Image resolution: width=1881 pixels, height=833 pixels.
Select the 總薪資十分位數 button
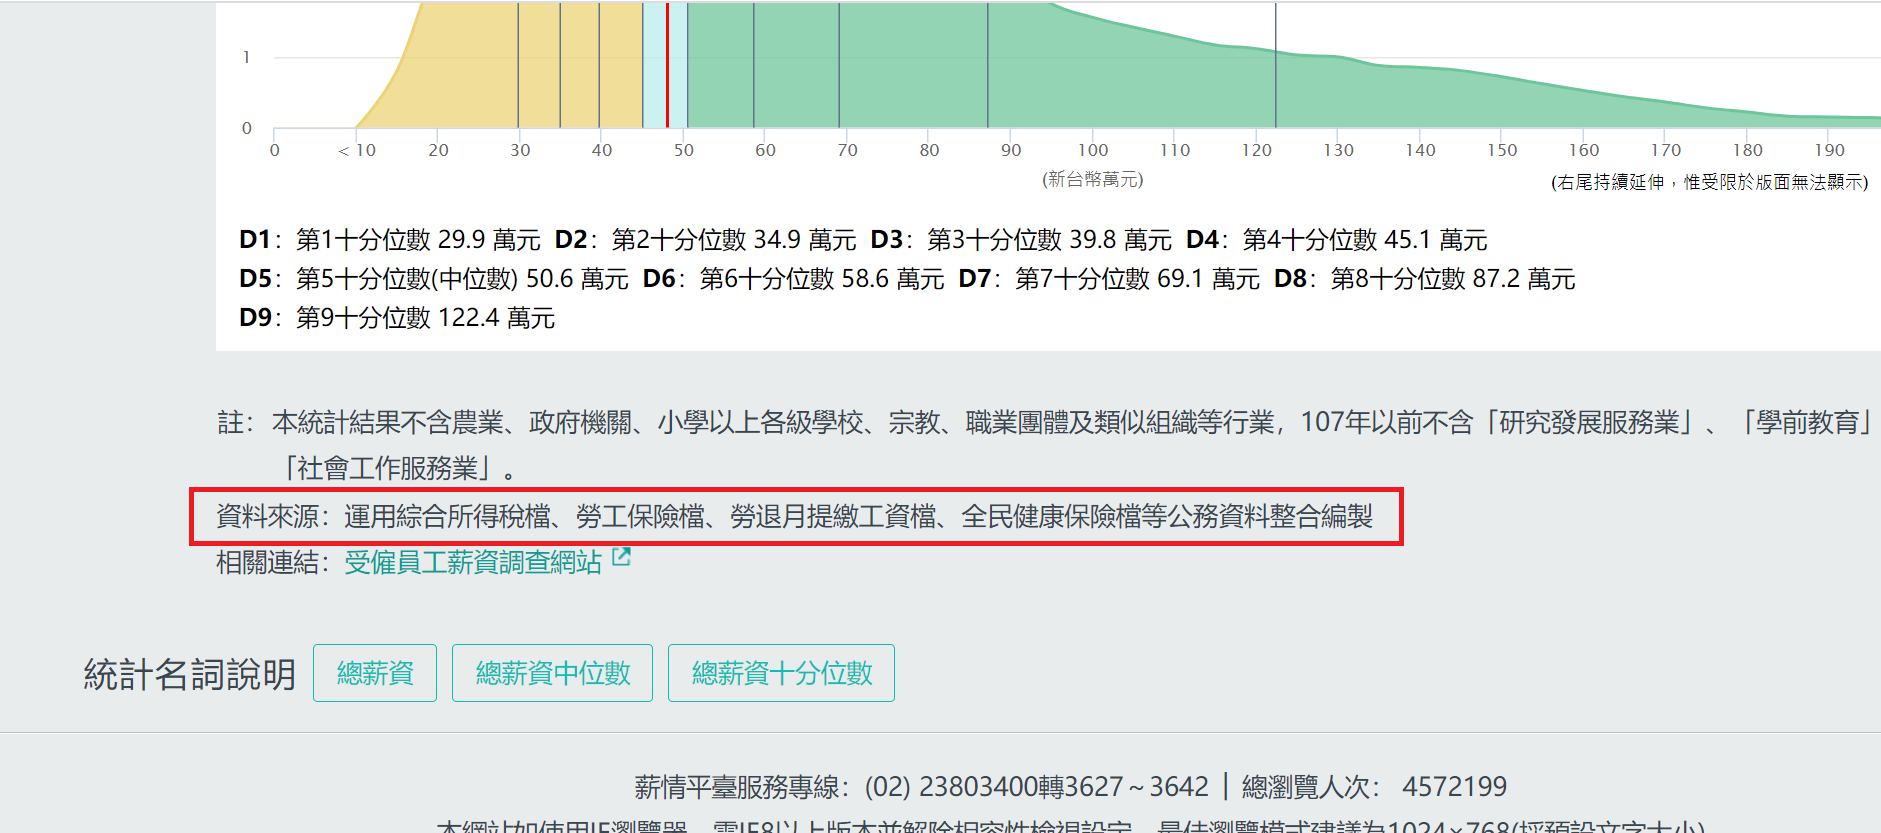coord(781,673)
